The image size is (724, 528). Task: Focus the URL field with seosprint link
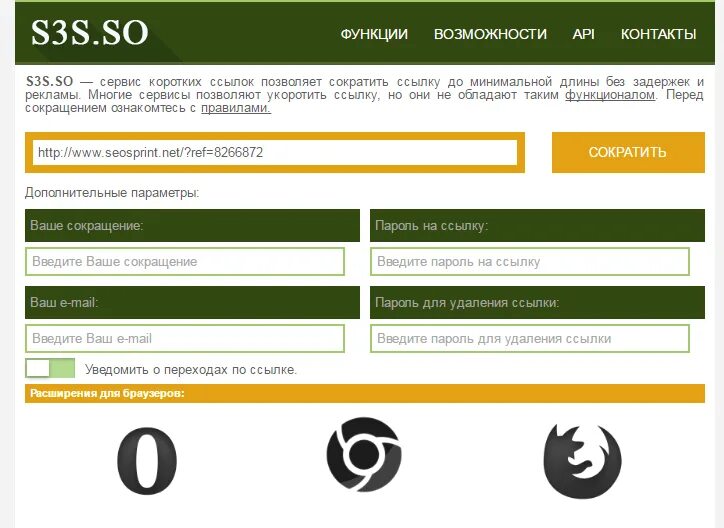[275, 152]
